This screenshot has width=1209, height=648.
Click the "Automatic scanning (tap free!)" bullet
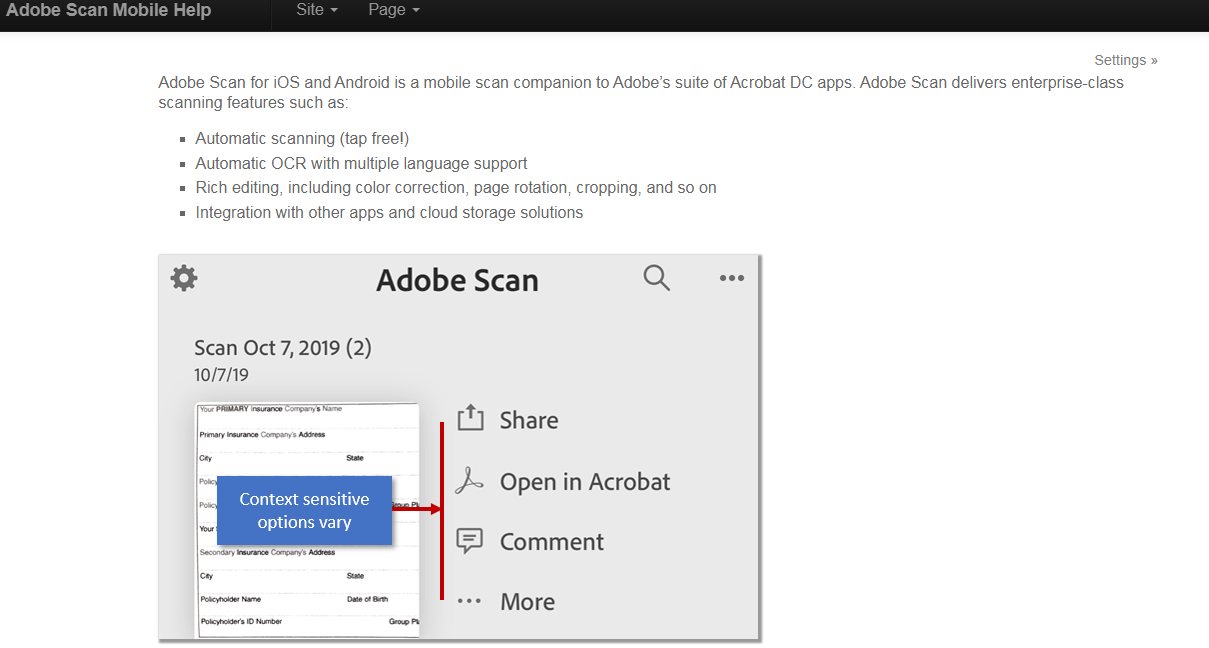tap(302, 139)
